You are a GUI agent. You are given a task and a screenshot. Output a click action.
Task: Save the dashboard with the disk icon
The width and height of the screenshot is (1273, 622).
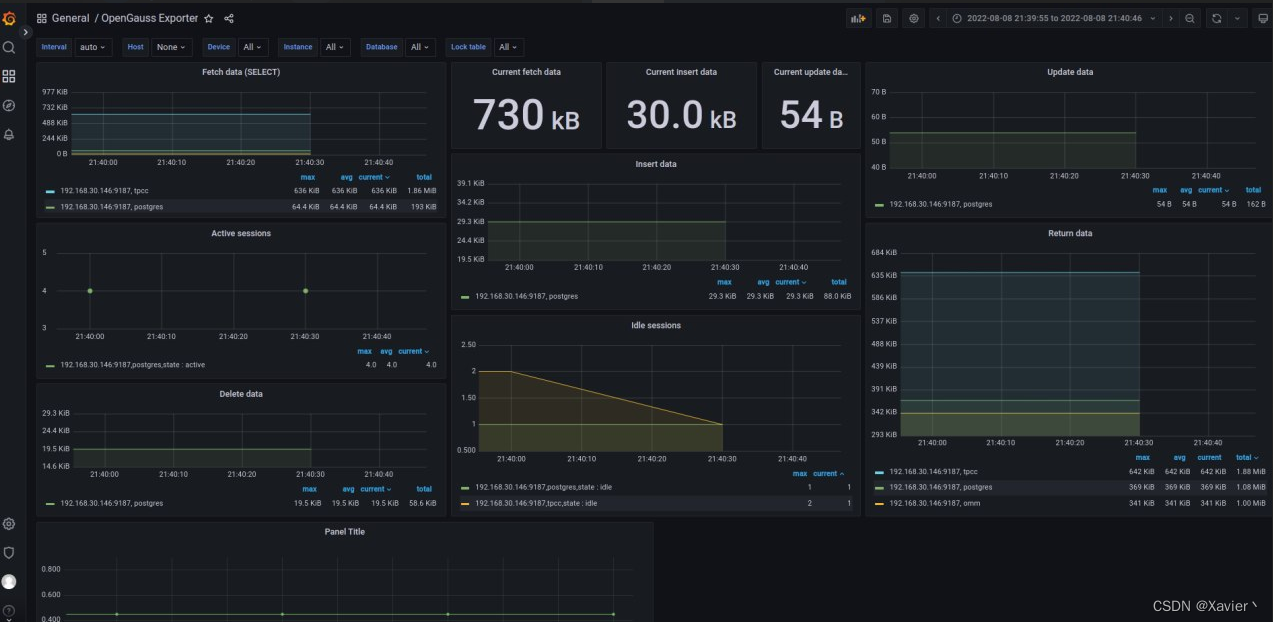[x=886, y=18]
